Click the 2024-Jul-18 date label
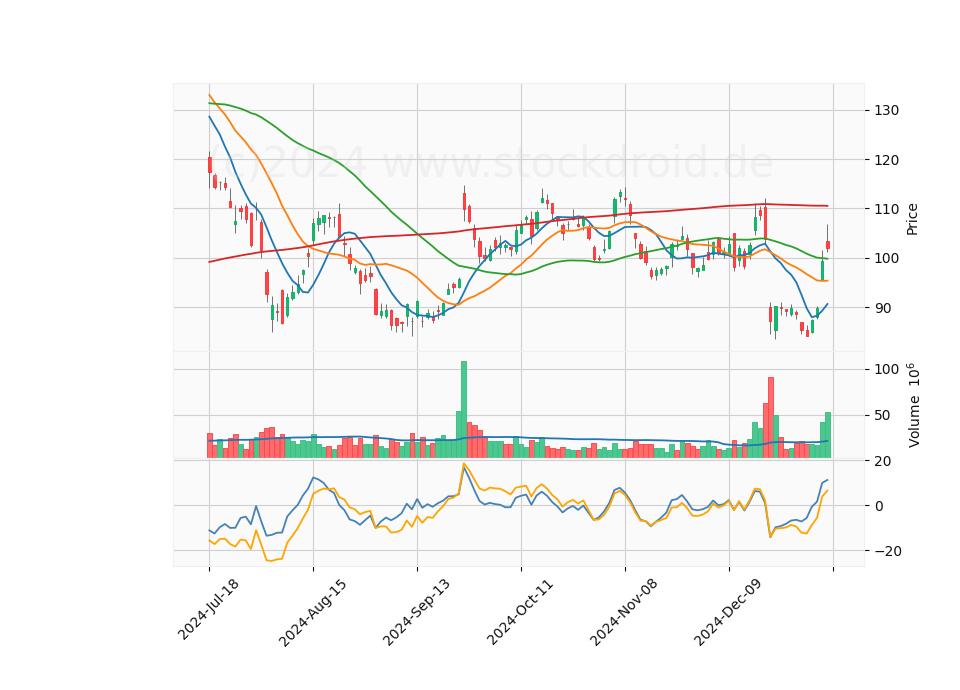This screenshot has height=690, width=960. (208, 610)
